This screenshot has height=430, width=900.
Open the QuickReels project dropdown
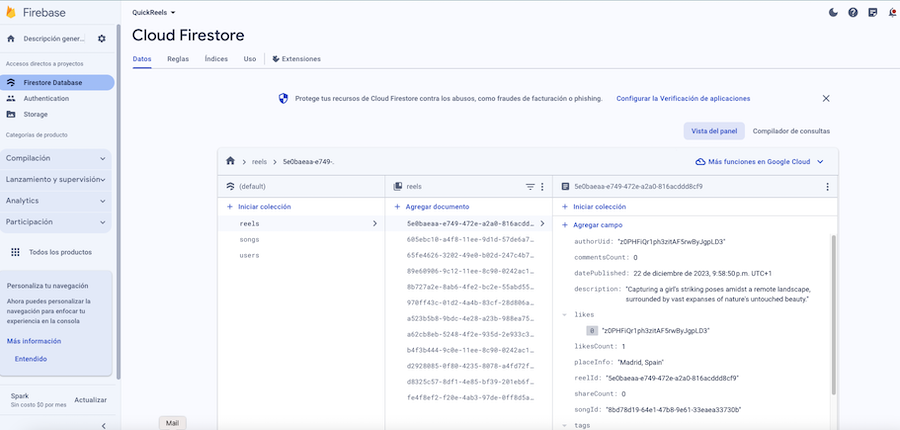(x=154, y=12)
